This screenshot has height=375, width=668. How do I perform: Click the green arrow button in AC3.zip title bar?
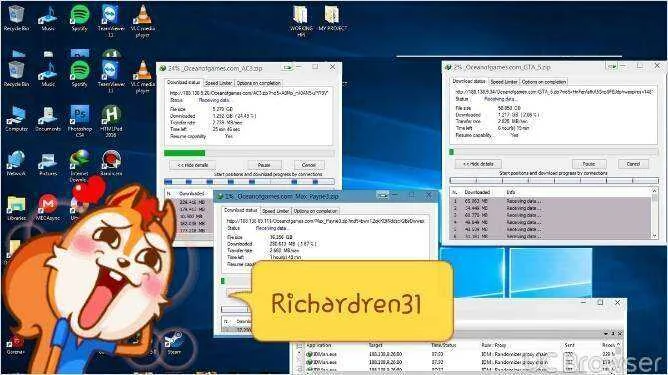click(288, 67)
